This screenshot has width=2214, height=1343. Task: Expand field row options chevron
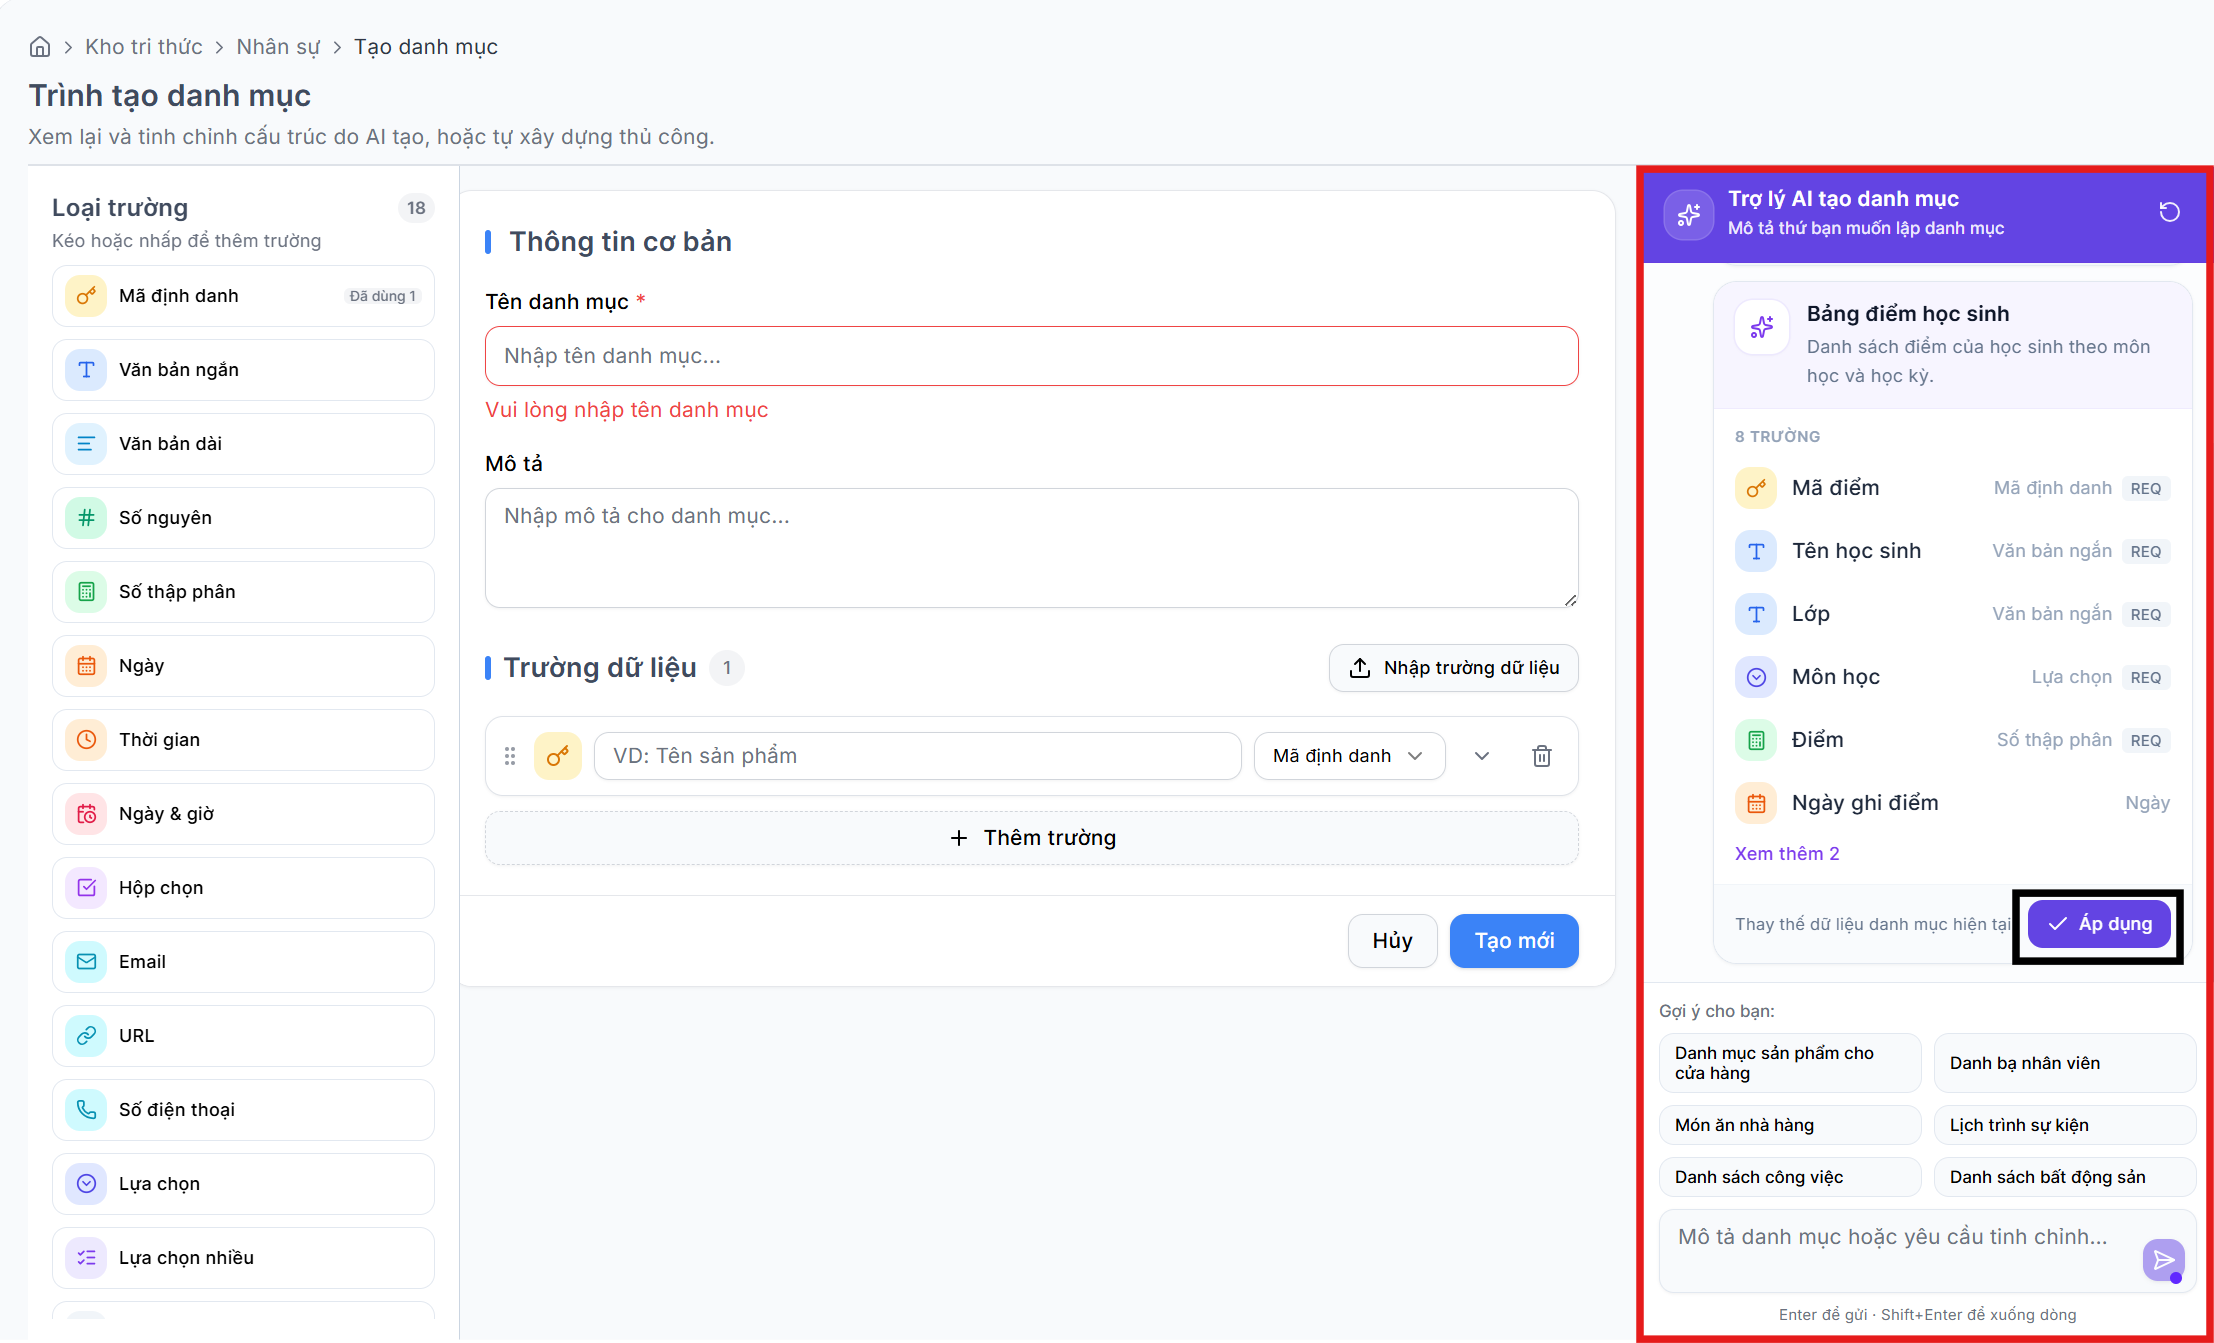[x=1482, y=756]
